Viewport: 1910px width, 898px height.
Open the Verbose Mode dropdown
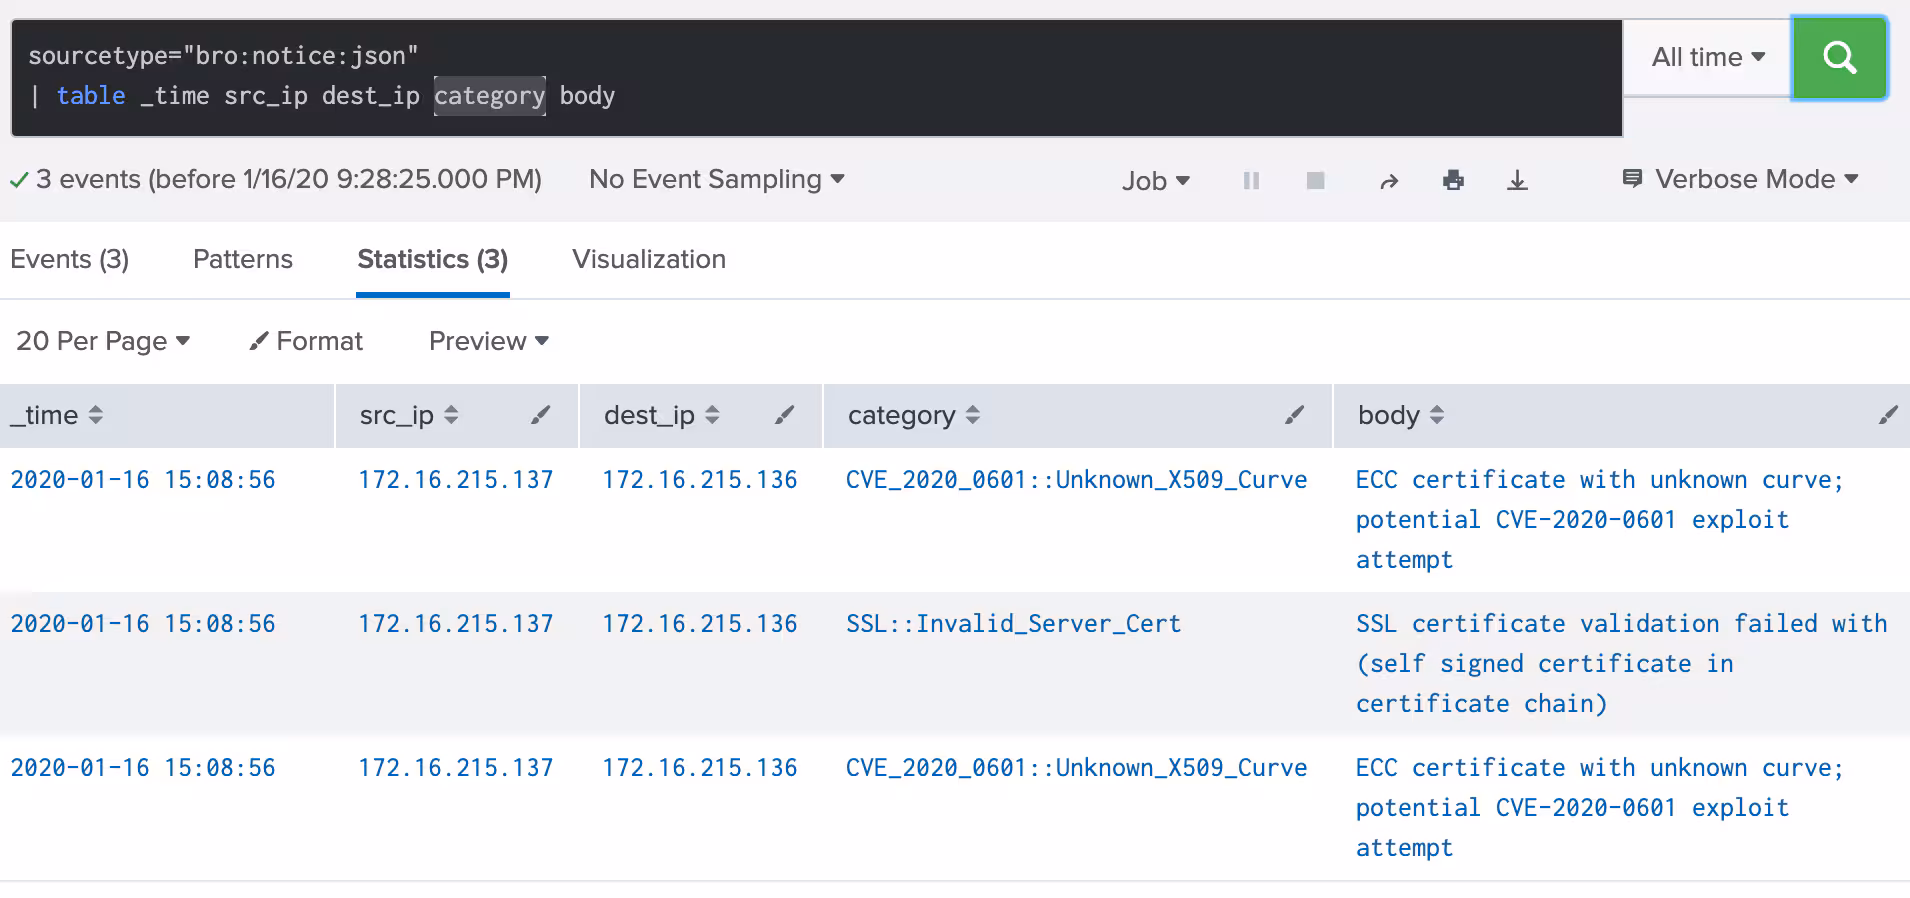1742,180
